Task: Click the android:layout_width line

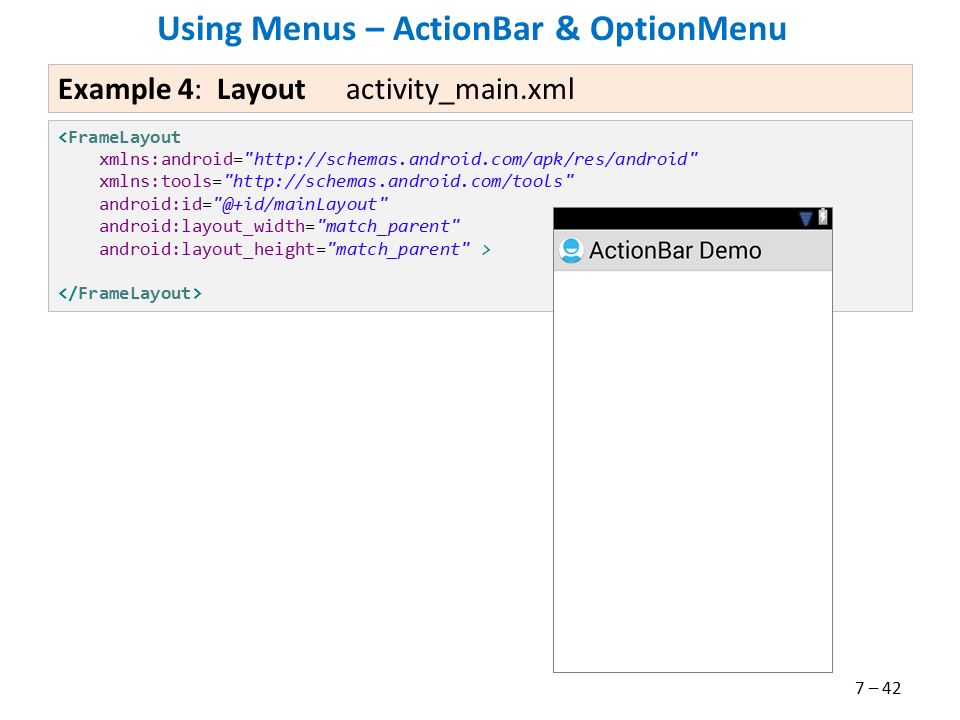Action: [279, 227]
